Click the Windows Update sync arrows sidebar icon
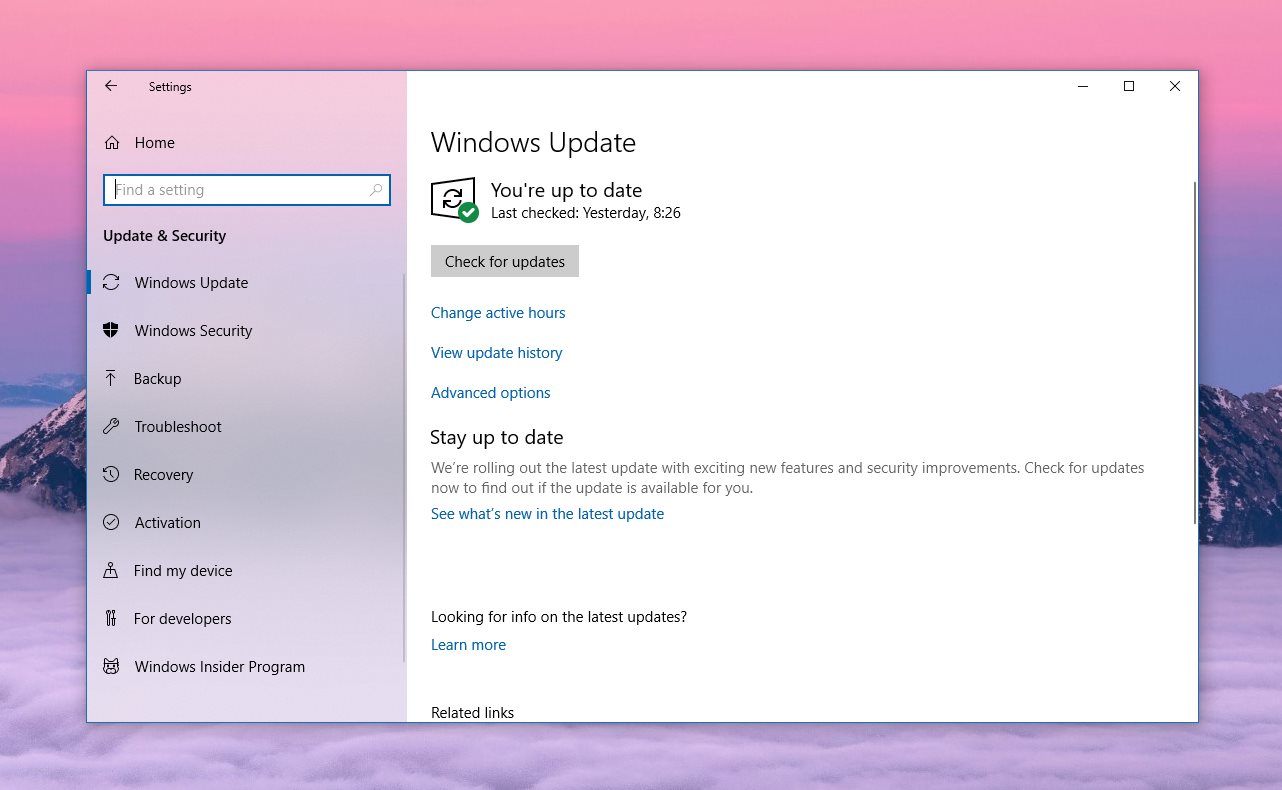The image size is (1282, 790). [111, 283]
